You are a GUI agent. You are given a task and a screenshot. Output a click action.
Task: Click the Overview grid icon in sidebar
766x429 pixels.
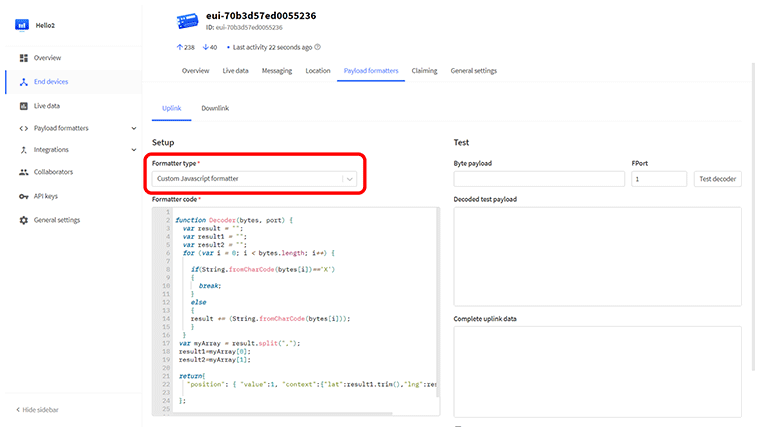[23, 58]
